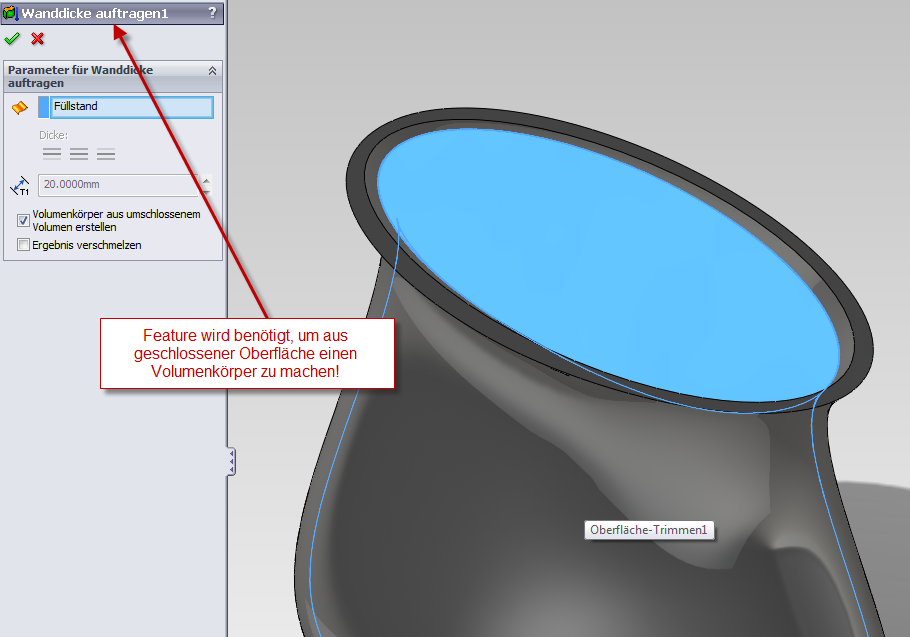Click the T1 thickness dimension icon
This screenshot has height=637, width=910.
point(20,186)
